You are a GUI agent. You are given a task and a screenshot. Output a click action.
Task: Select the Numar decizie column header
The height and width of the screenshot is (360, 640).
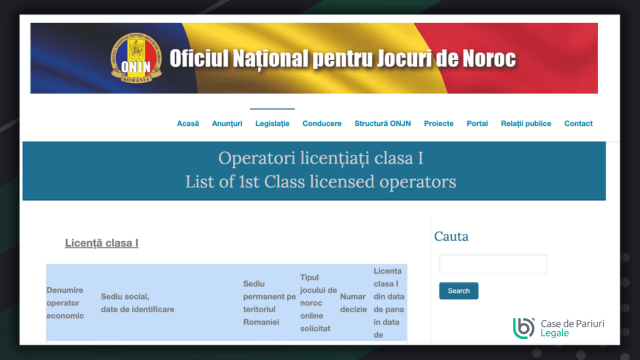(x=353, y=302)
